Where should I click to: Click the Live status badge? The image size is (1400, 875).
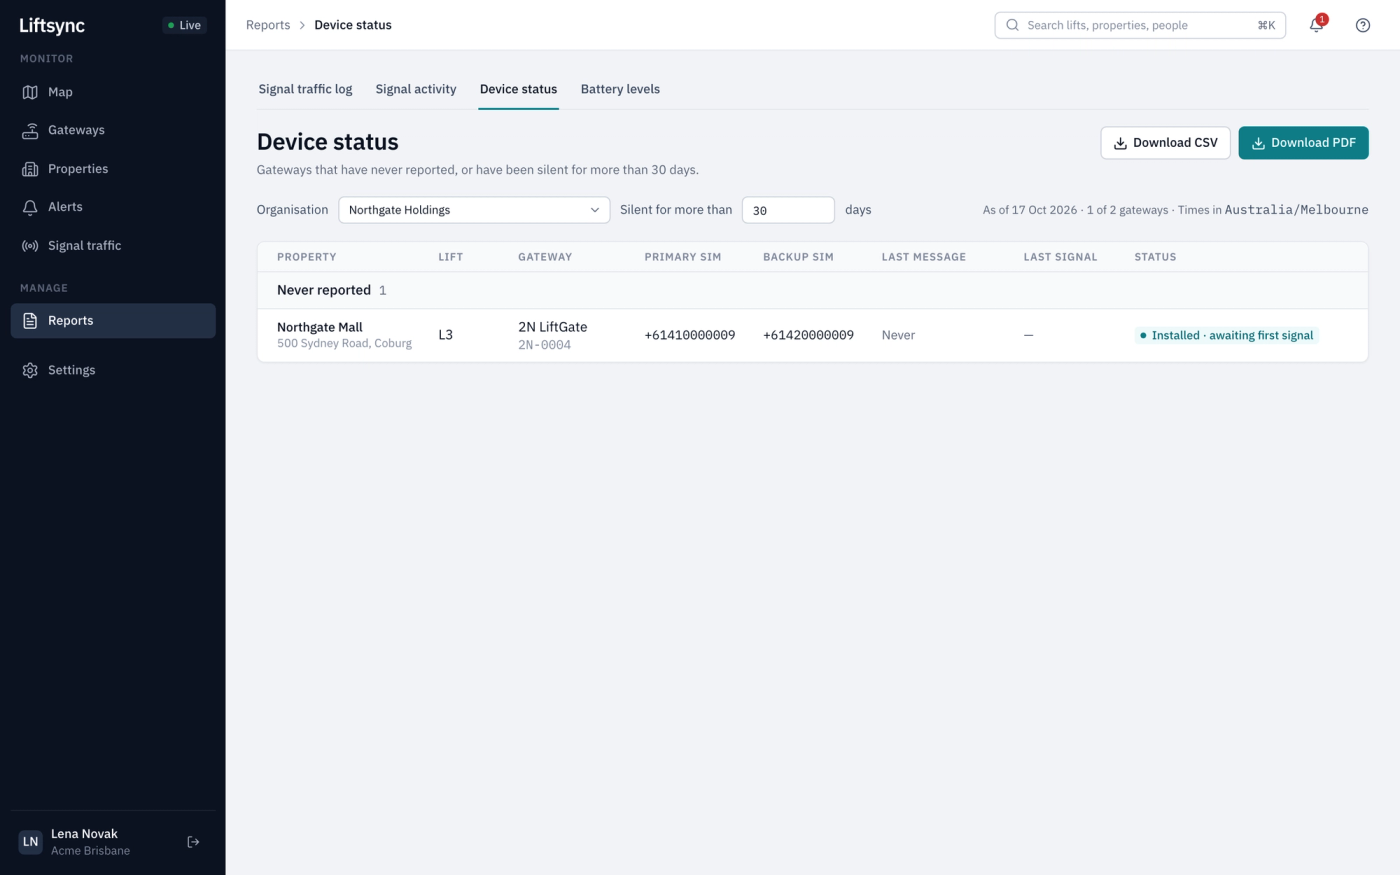click(185, 25)
